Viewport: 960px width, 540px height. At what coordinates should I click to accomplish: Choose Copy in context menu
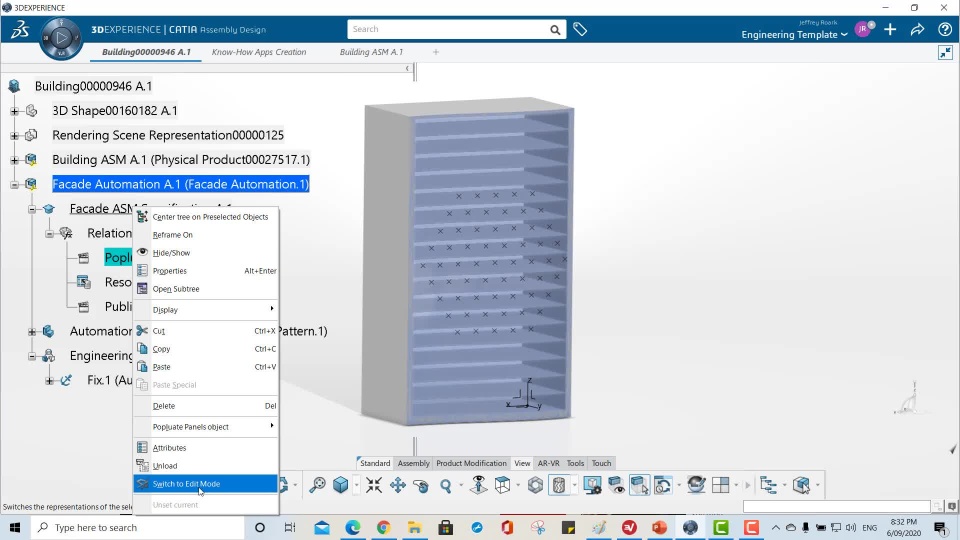(206, 349)
